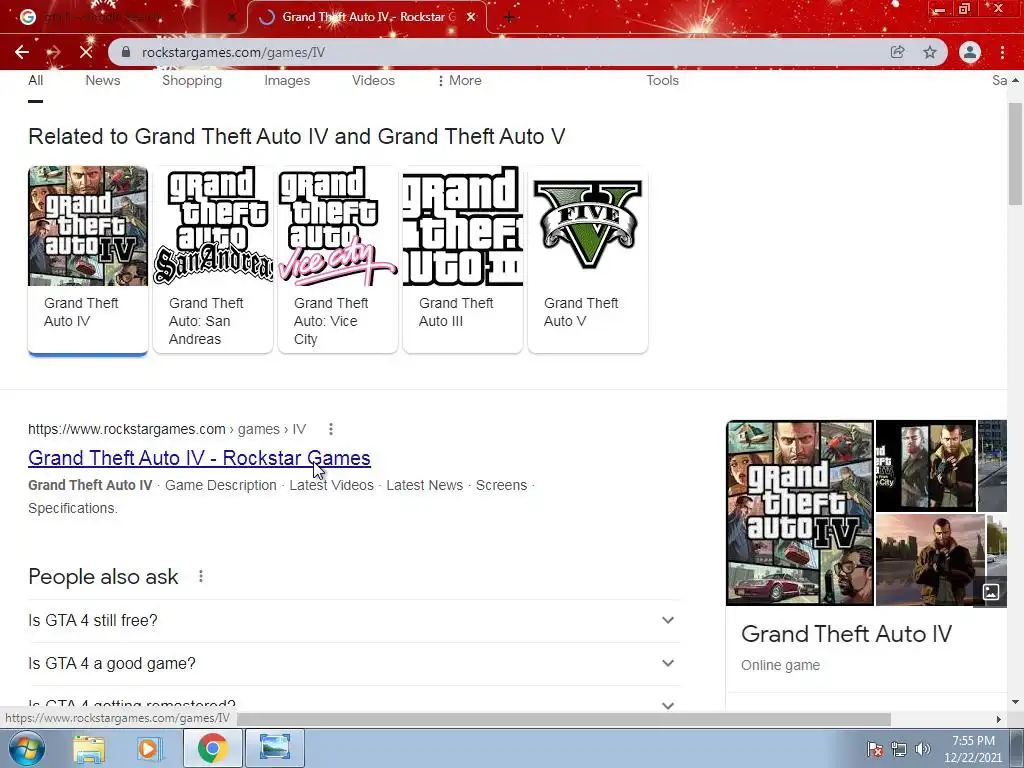This screenshot has height=768, width=1024.
Task: Select the Grand Theft Auto IV - Rockstar tab
Action: [x=367, y=17]
